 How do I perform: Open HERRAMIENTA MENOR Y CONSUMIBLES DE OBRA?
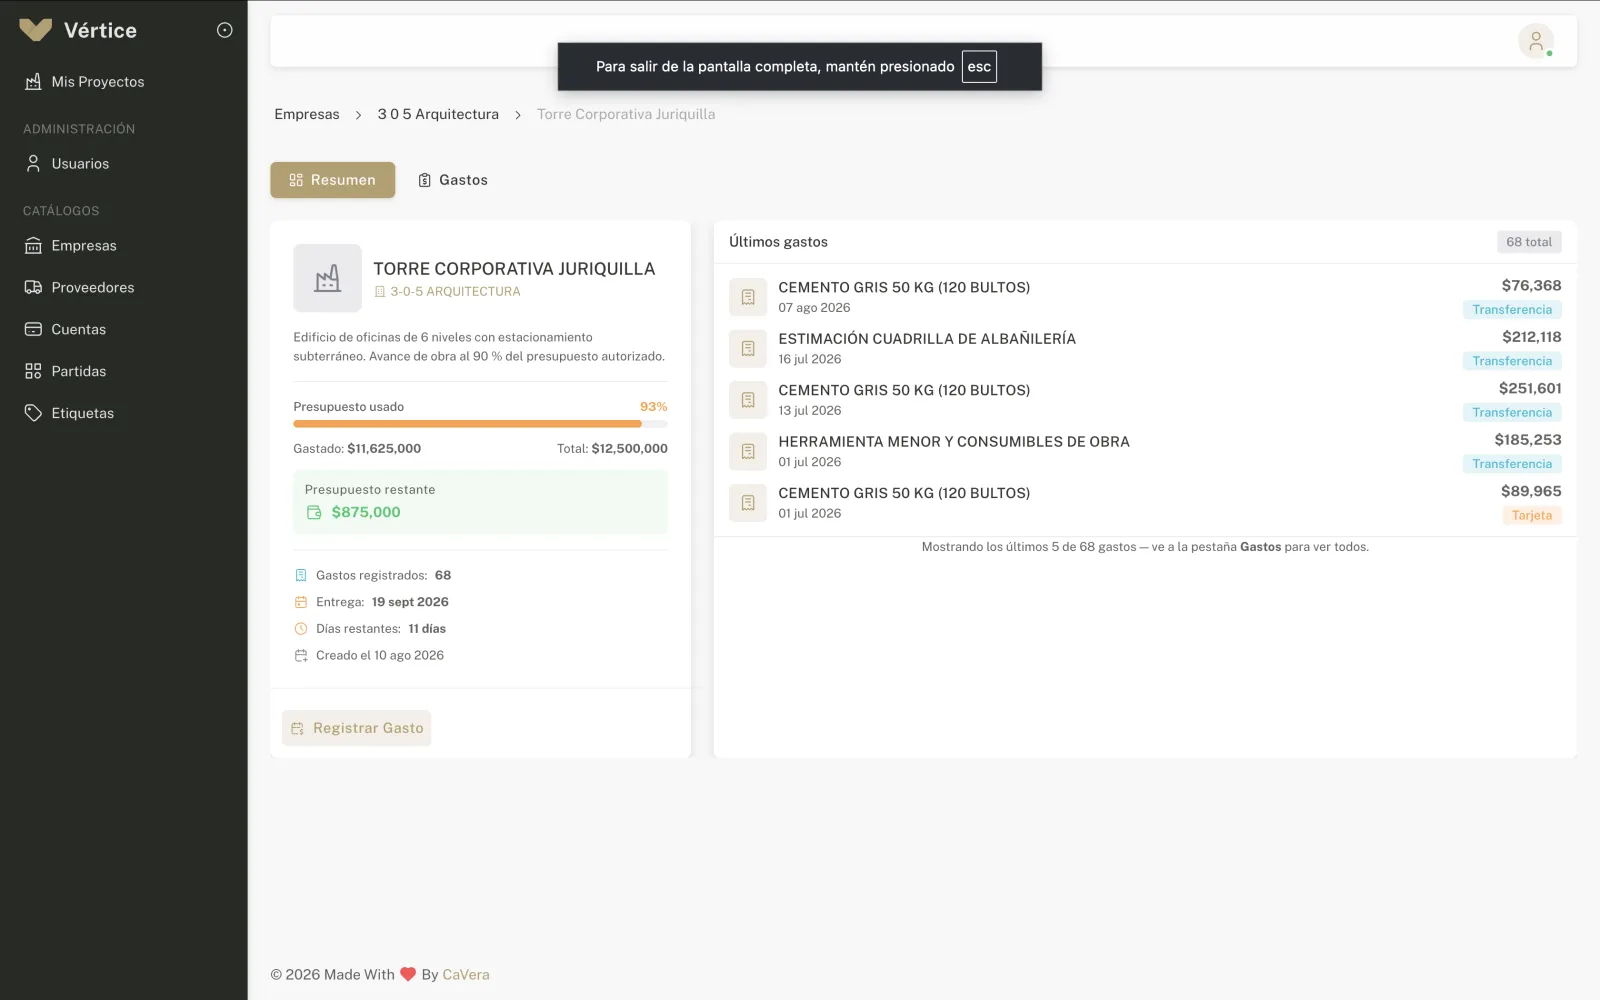tap(954, 442)
